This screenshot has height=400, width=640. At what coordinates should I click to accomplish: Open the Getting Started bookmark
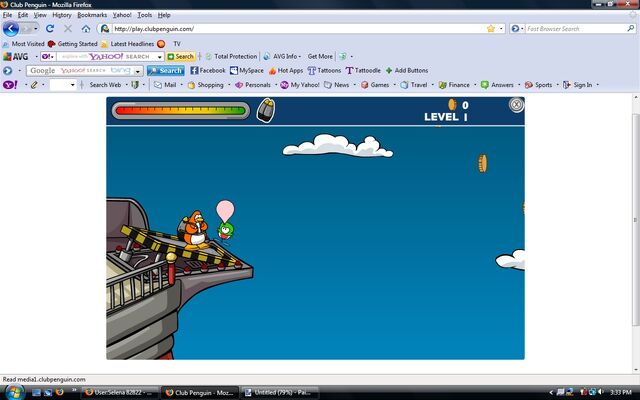[73, 44]
